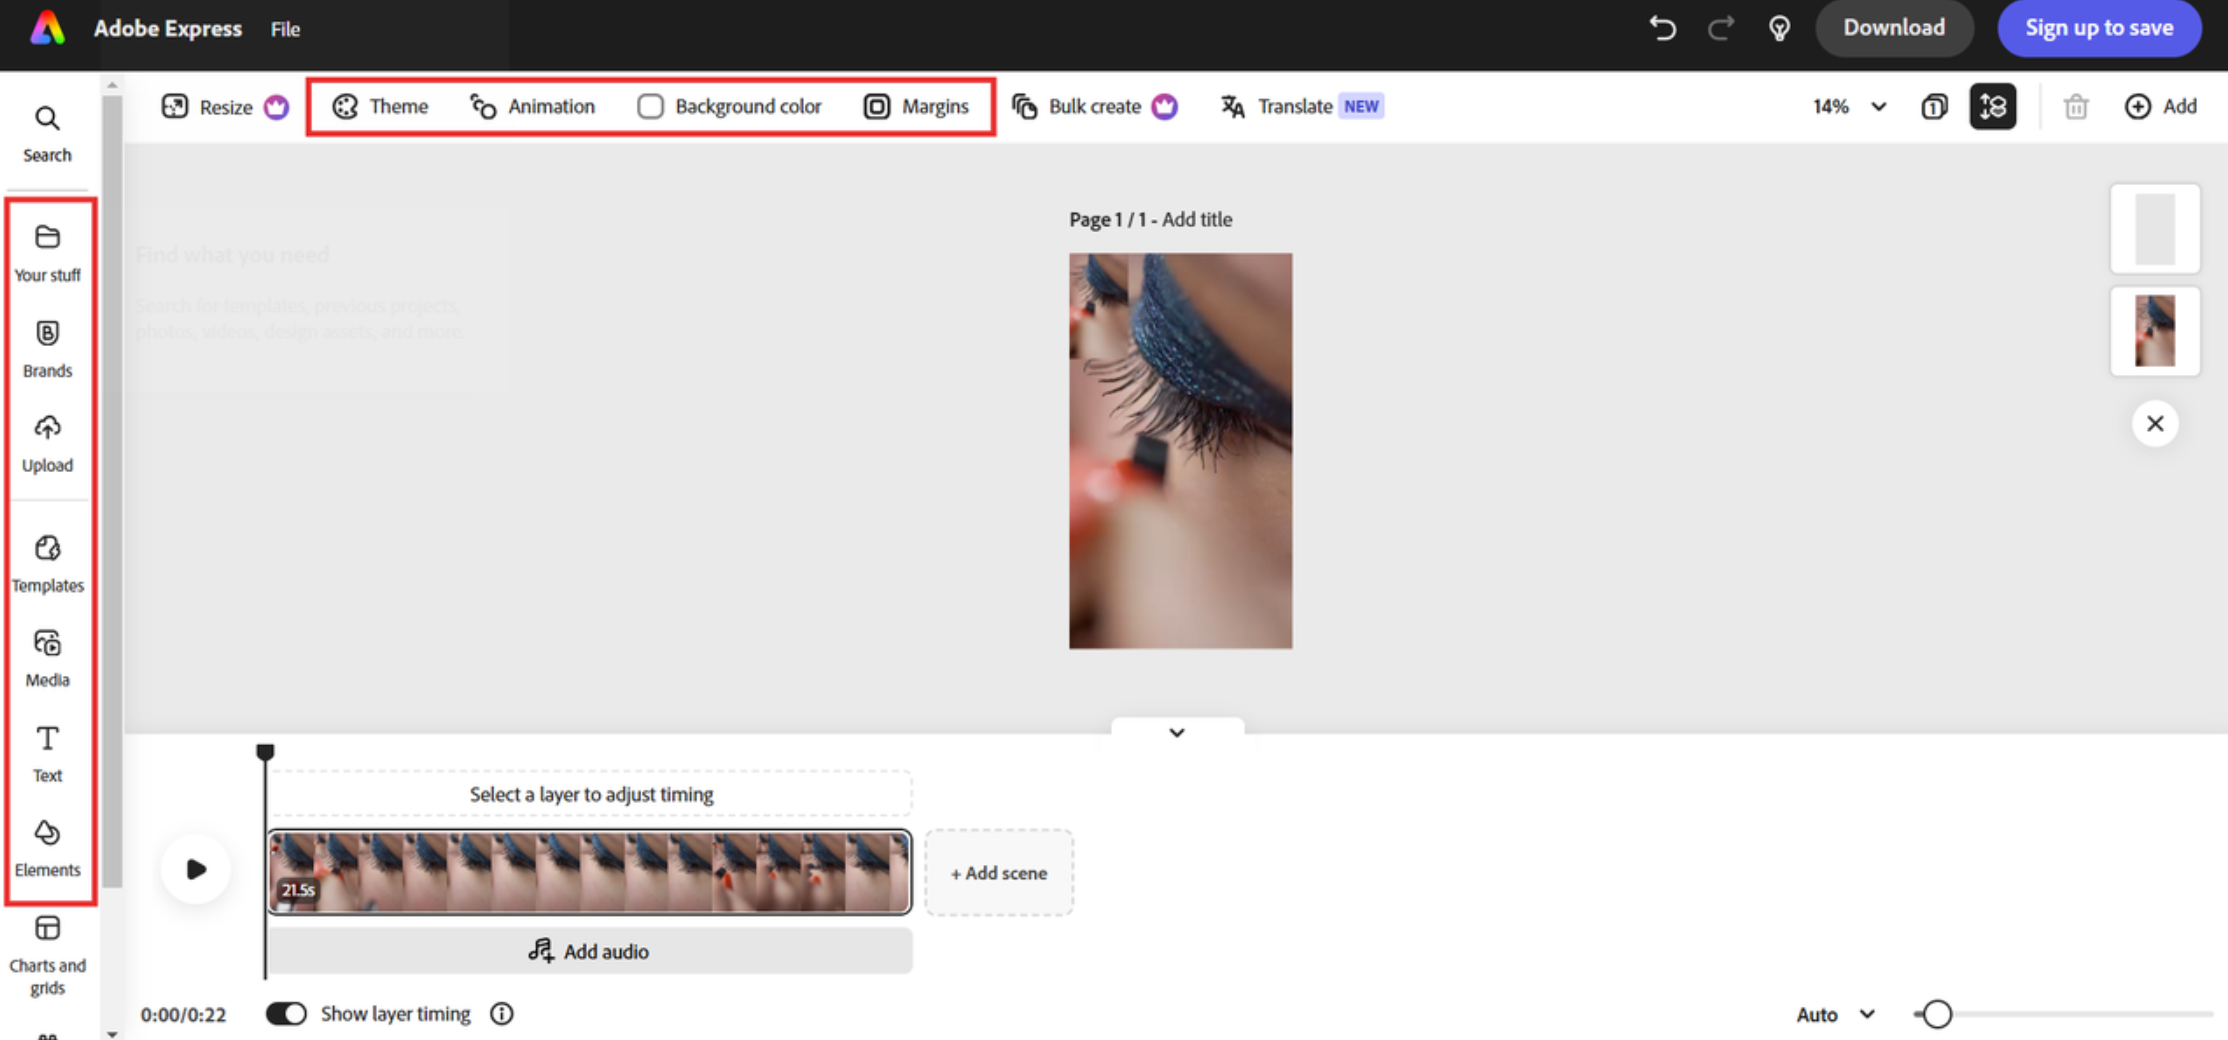Browse Templates in the sidebar

click(47, 563)
